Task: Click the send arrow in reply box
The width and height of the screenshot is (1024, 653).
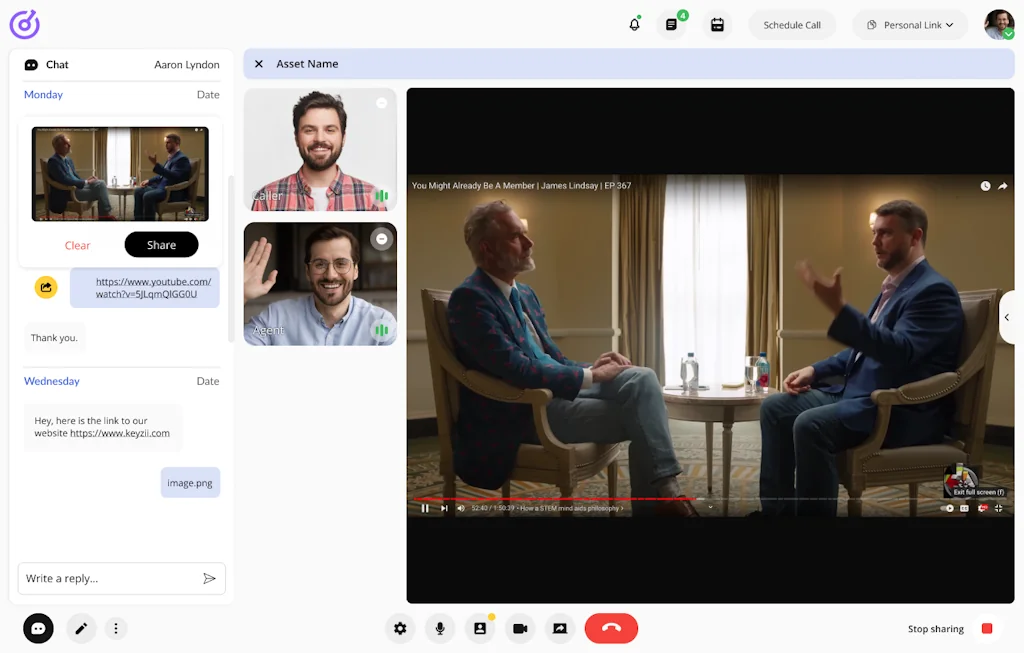Action: point(209,578)
